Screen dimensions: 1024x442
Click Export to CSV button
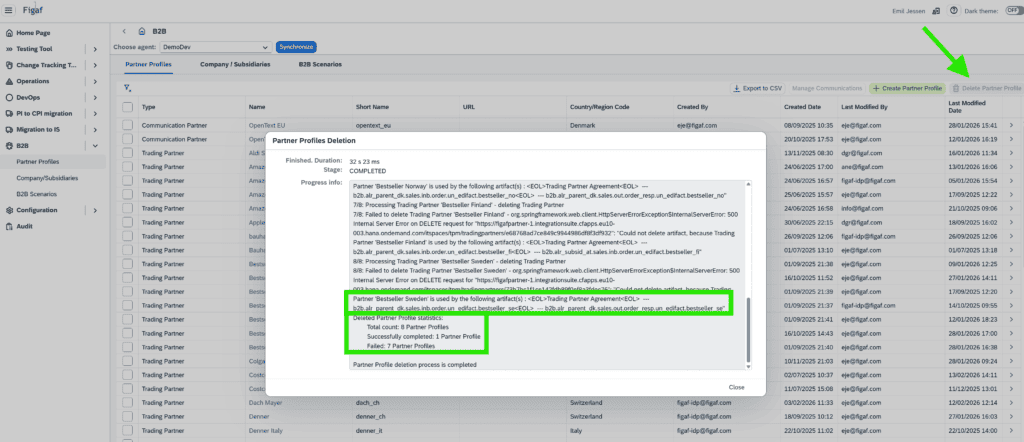coord(758,87)
